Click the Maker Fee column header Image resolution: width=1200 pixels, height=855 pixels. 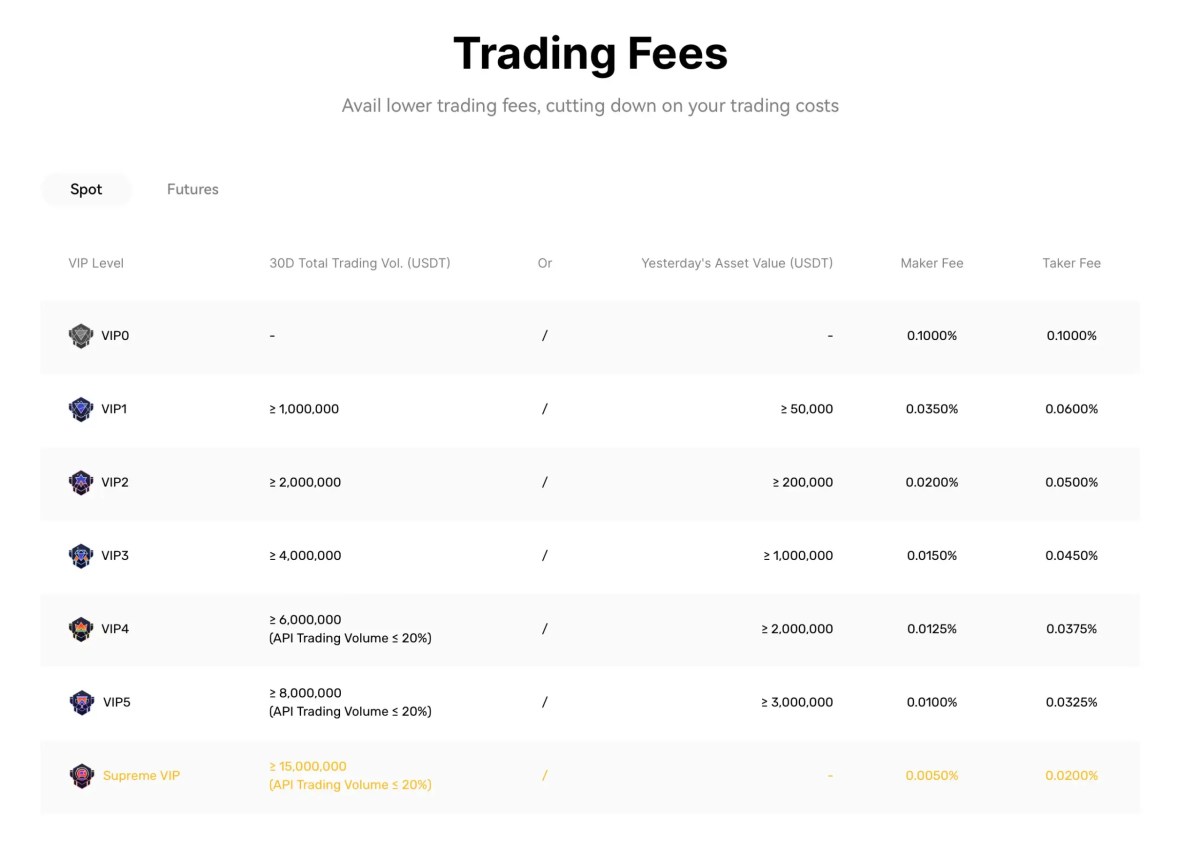tap(931, 263)
